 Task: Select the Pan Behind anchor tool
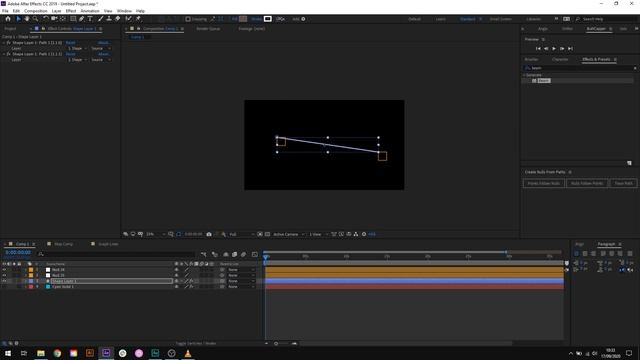tap(62, 19)
